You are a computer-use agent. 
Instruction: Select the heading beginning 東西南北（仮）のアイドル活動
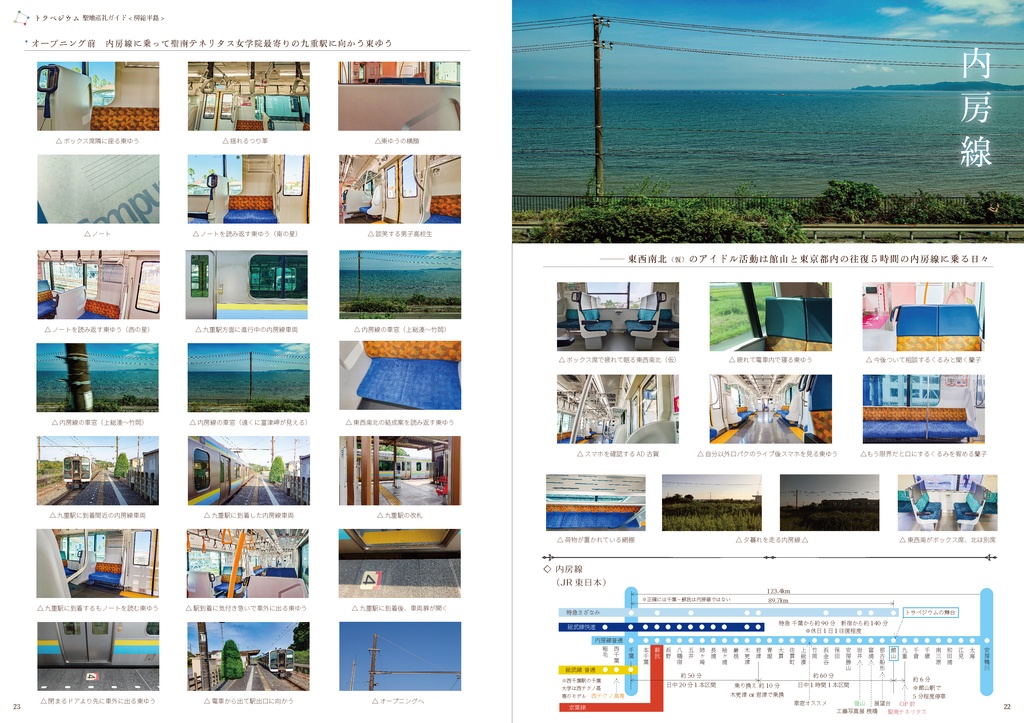[808, 259]
